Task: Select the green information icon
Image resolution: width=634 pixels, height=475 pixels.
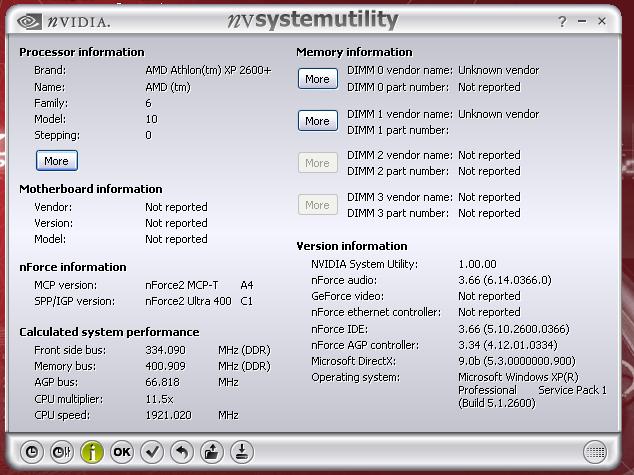Action: click(92, 452)
